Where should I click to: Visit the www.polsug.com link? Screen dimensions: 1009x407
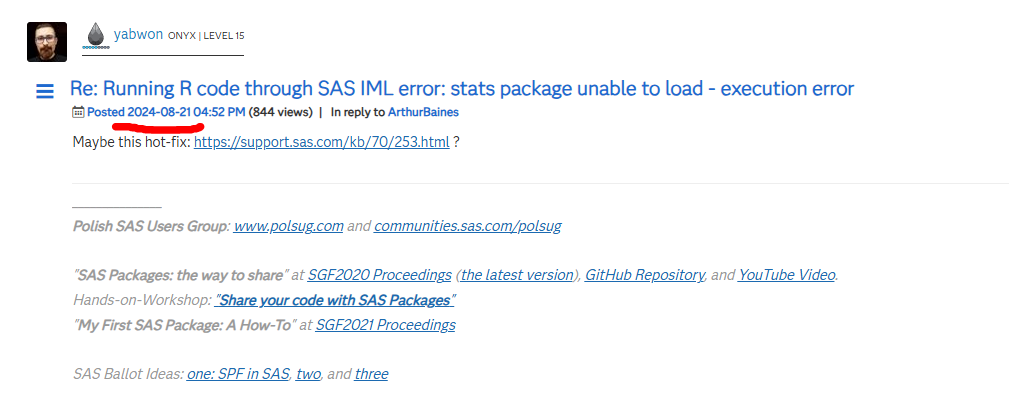coord(288,226)
